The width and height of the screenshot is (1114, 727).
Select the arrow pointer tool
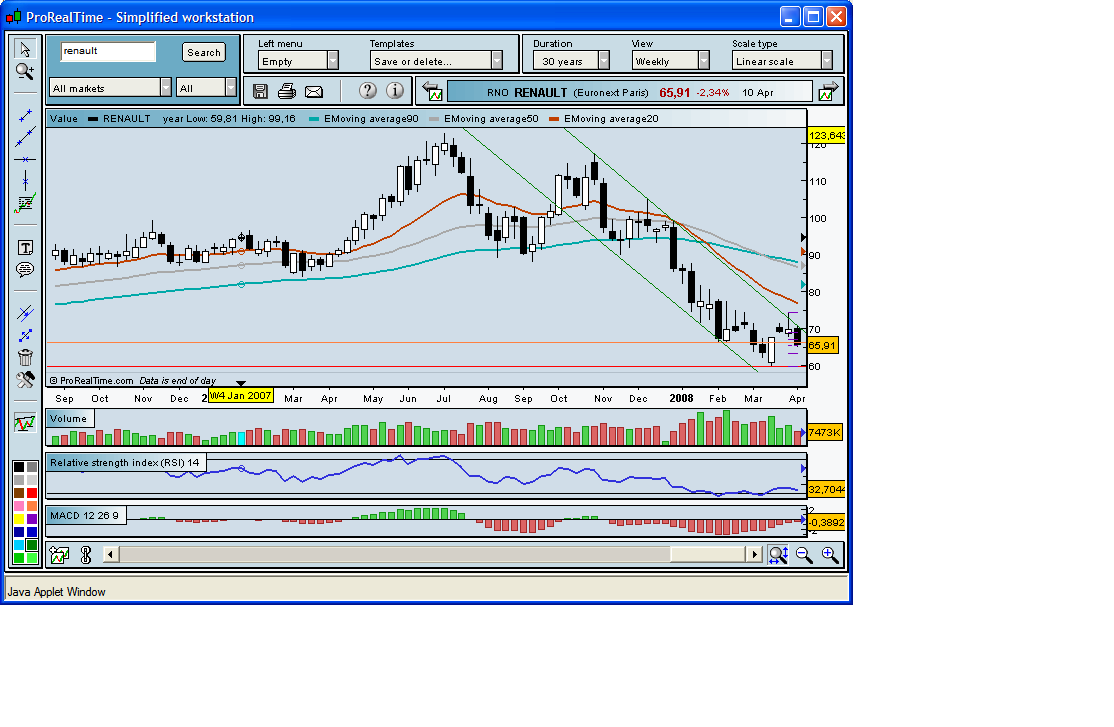25,49
